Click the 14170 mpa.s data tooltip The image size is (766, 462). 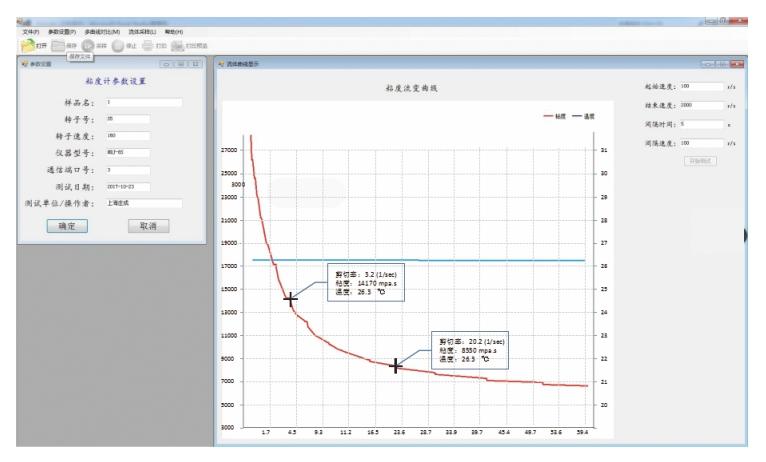click(366, 283)
